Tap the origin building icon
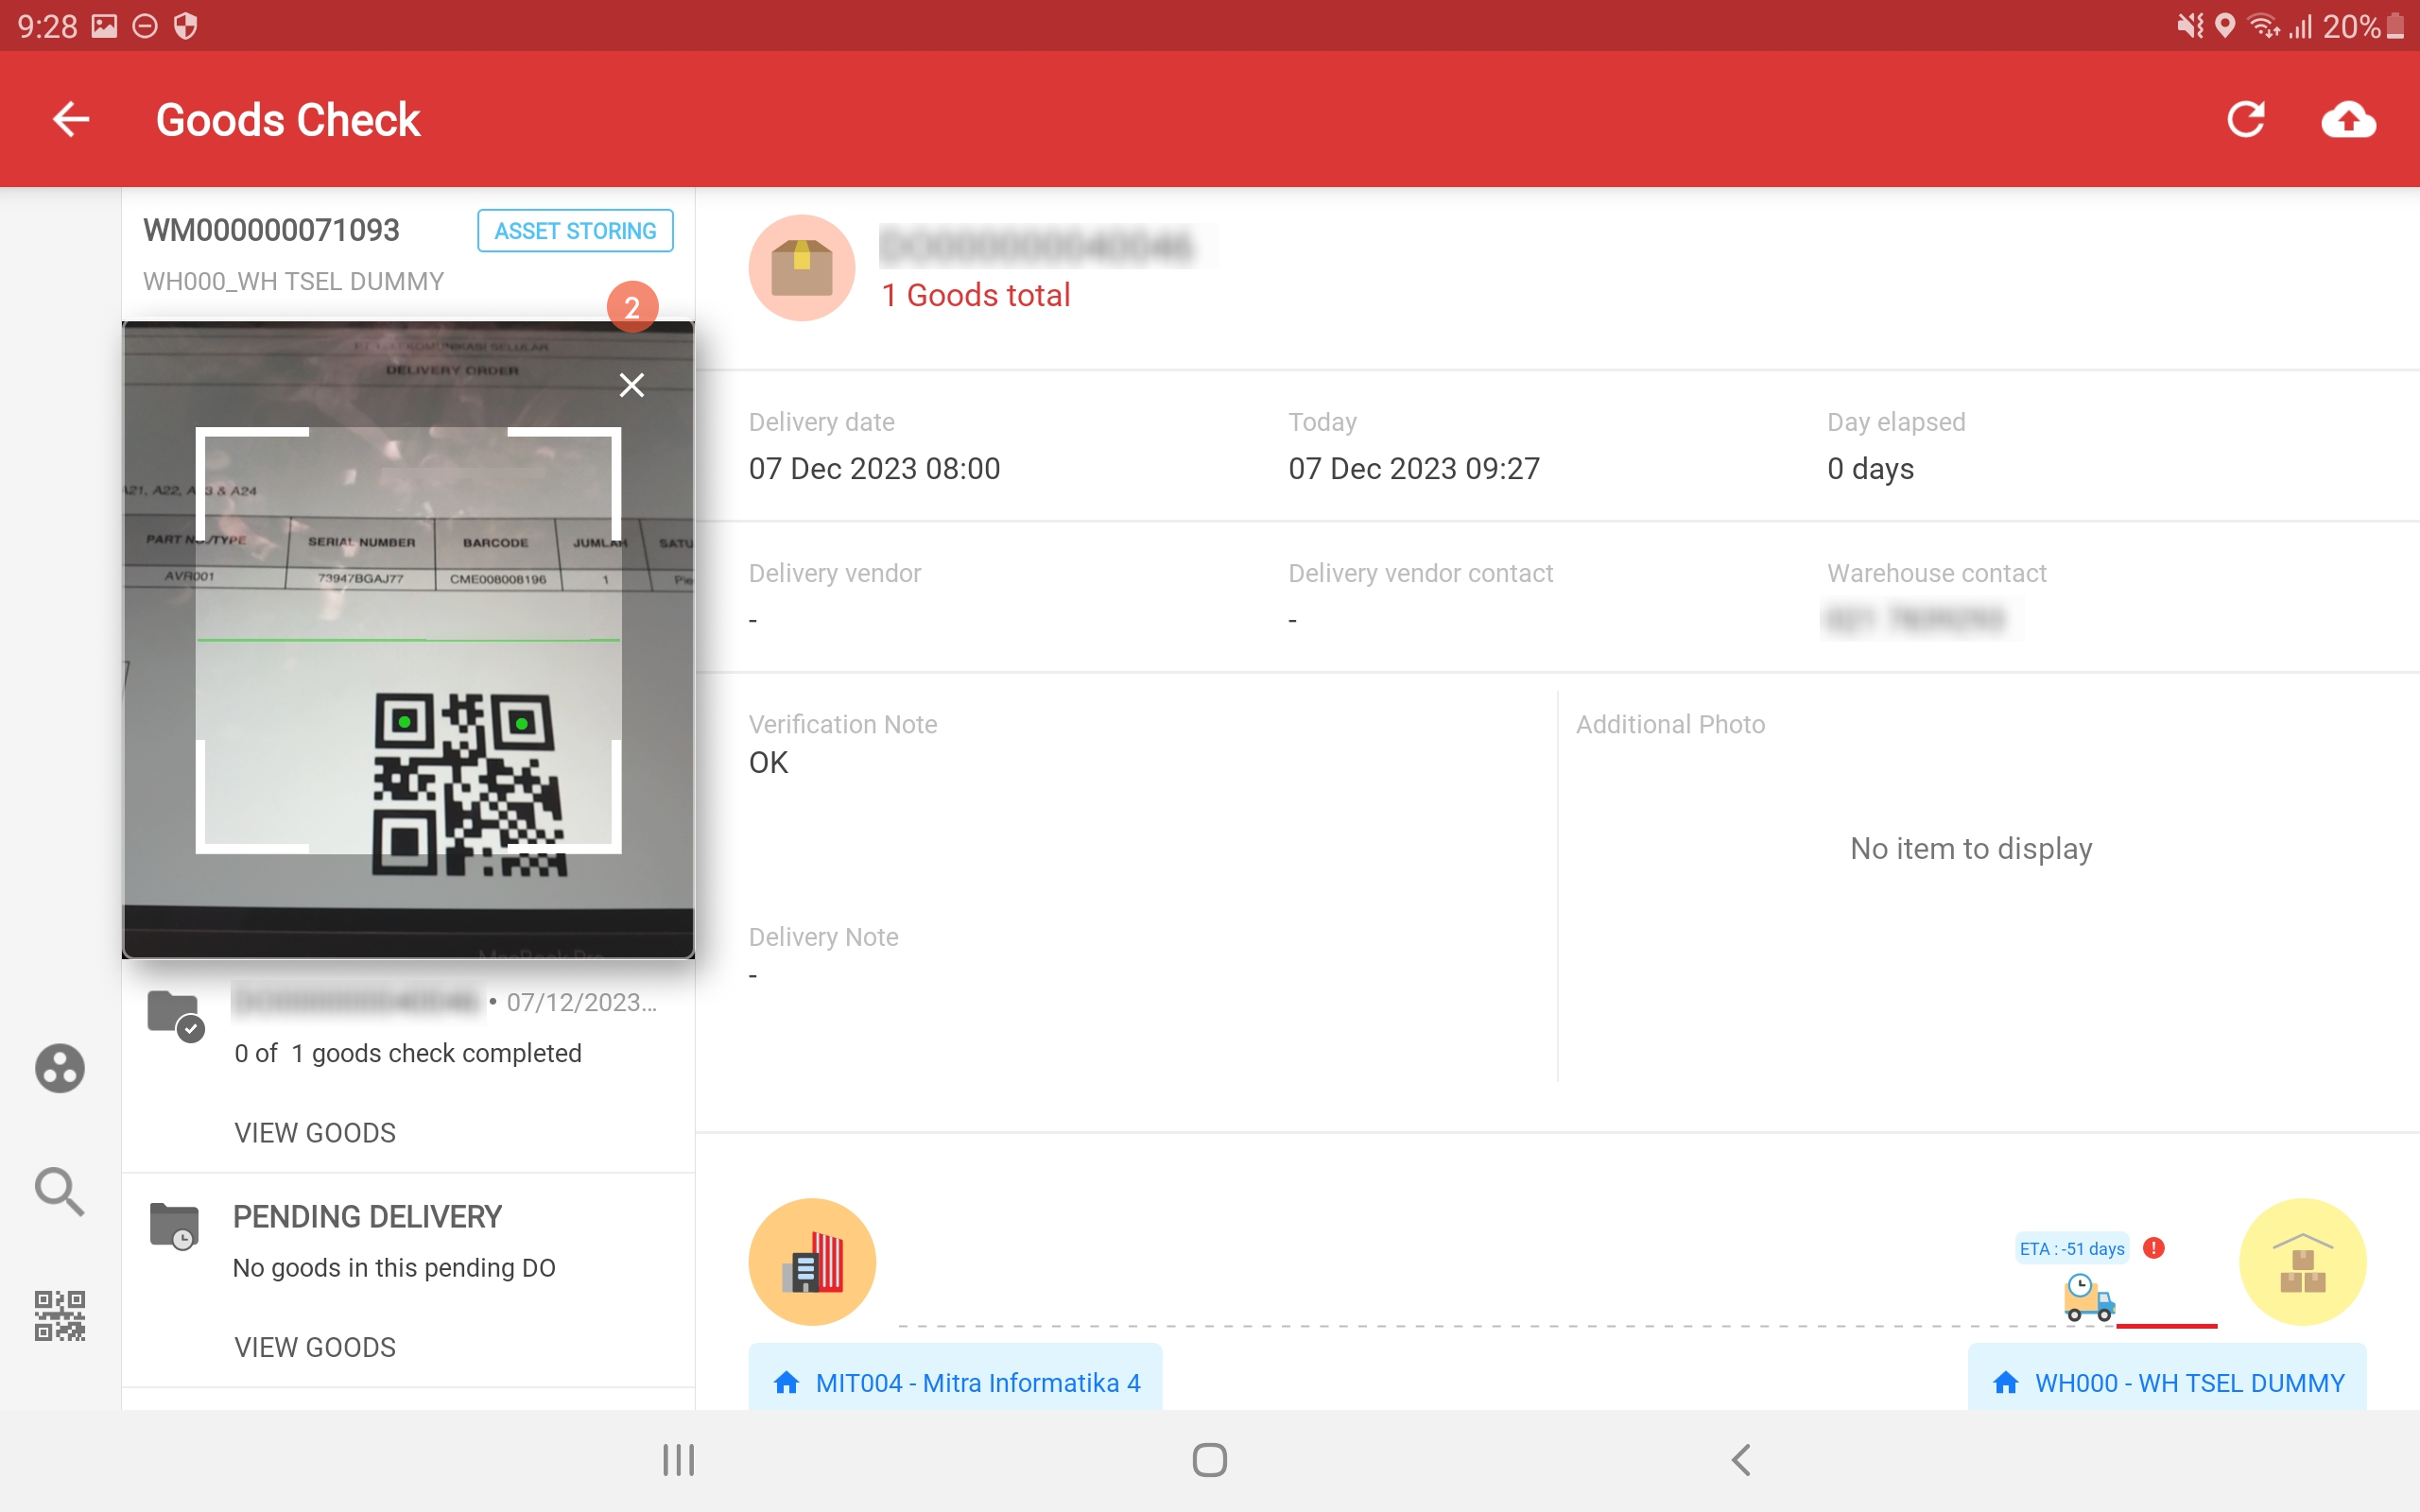The width and height of the screenshot is (2420, 1512). (812, 1262)
